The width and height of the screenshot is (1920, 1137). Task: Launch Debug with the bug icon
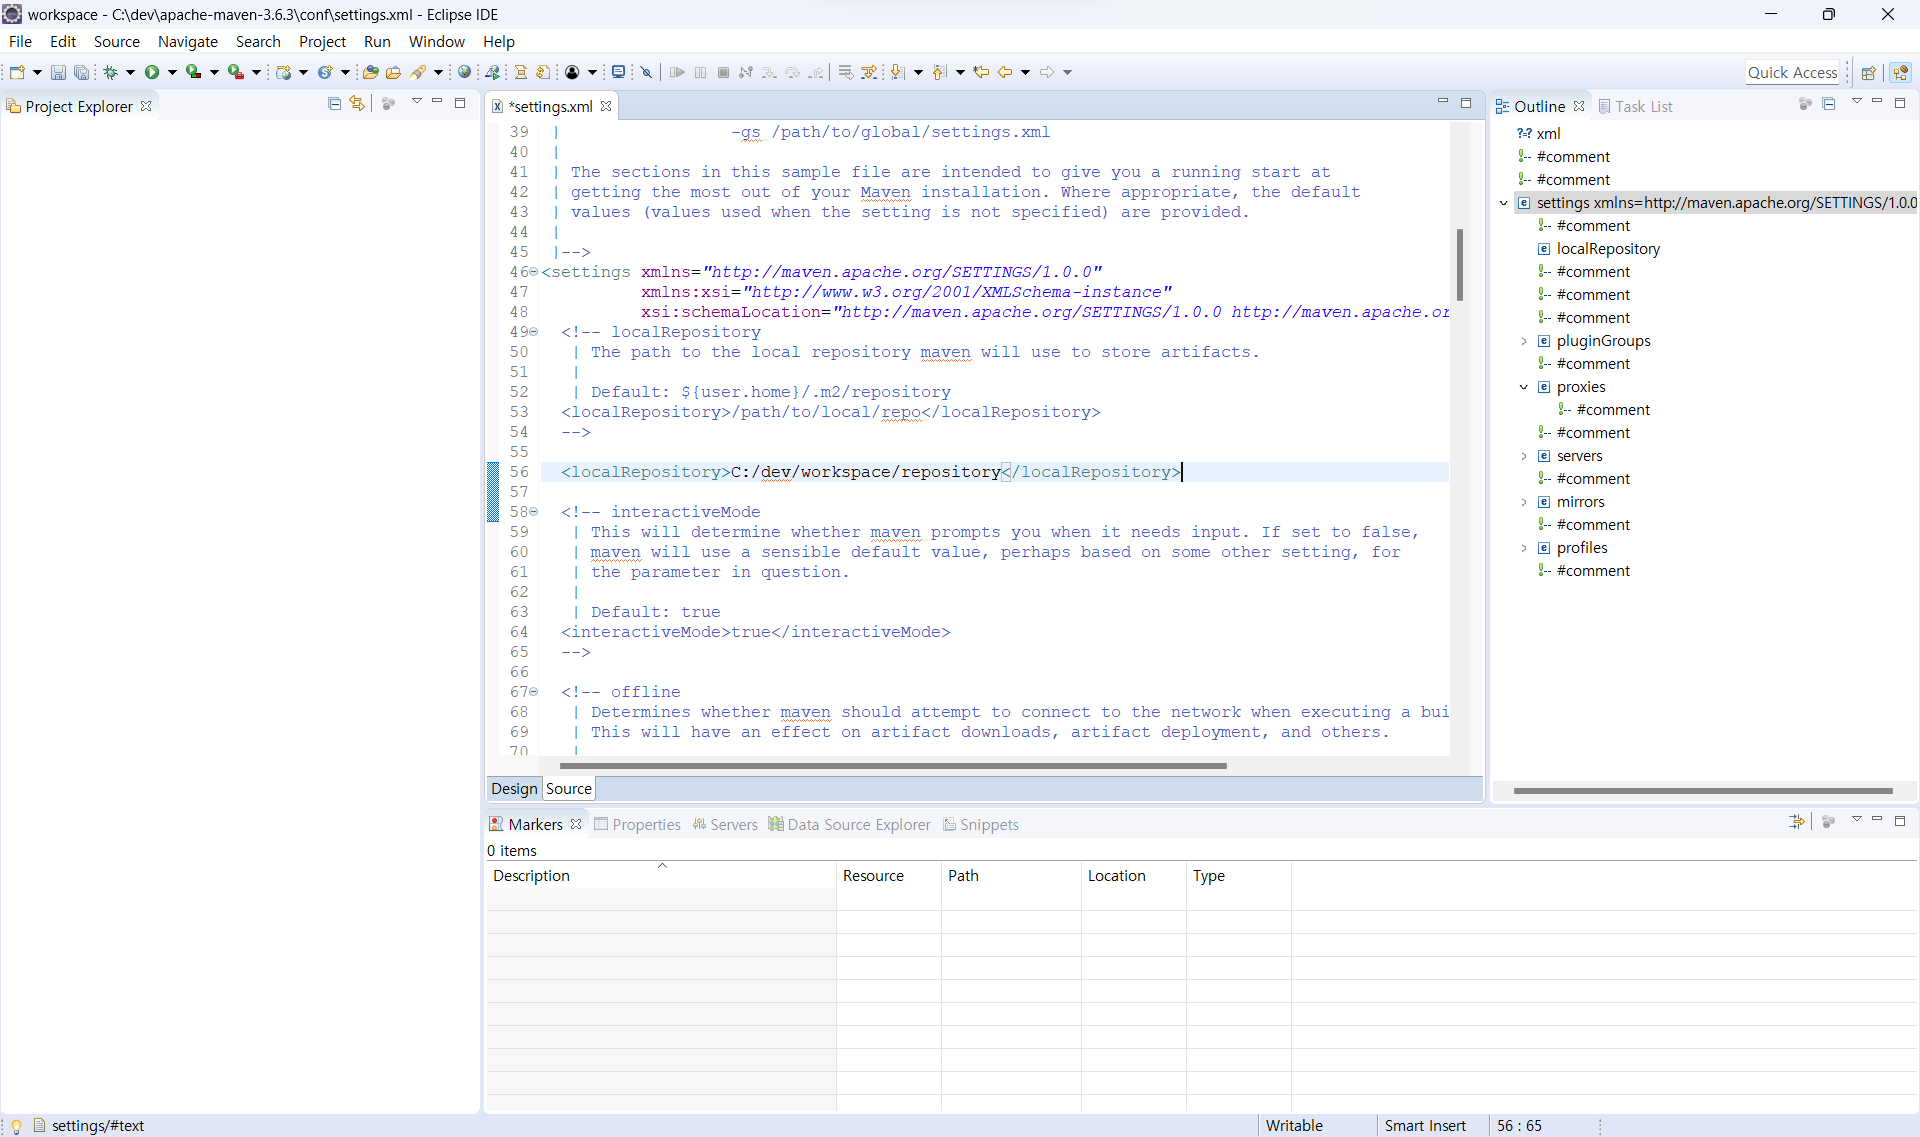111,72
